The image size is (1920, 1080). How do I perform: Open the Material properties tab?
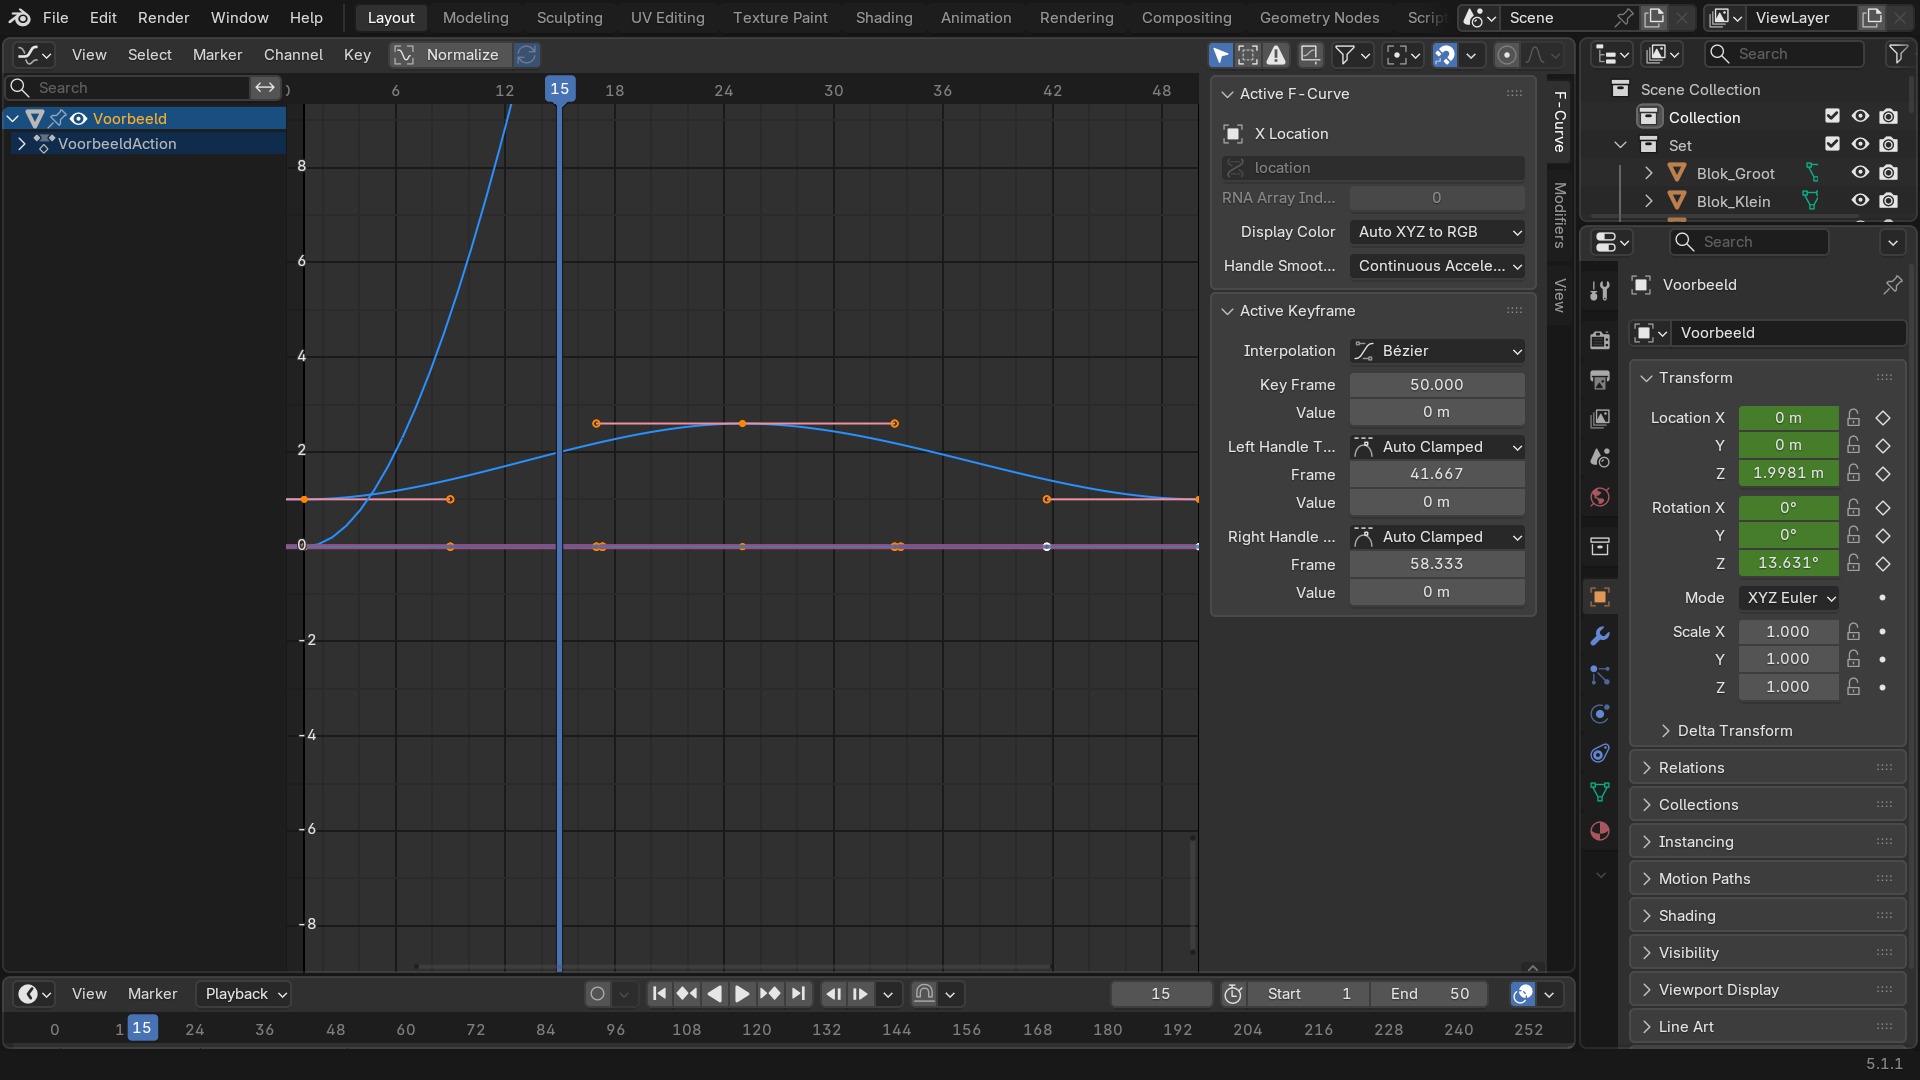(1600, 831)
